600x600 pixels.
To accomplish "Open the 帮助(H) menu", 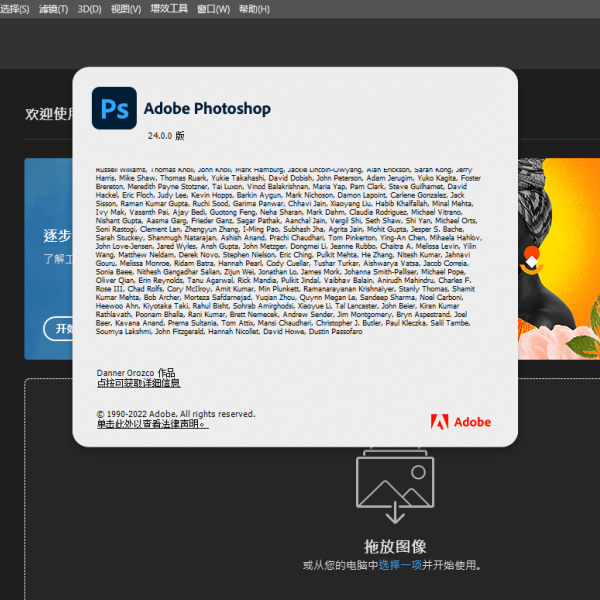I will (254, 9).
